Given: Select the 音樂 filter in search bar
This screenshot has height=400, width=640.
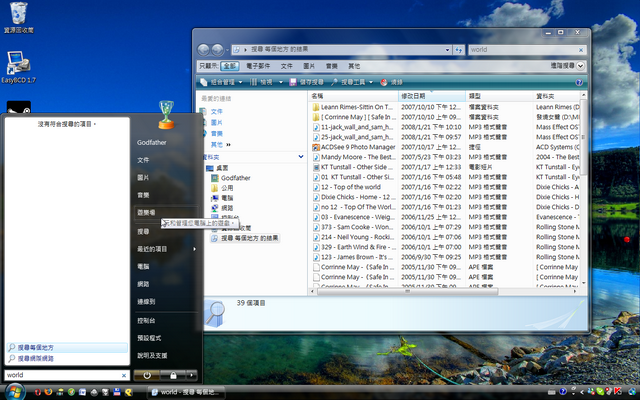Looking at the screenshot, I should pyautogui.click(x=331, y=66).
